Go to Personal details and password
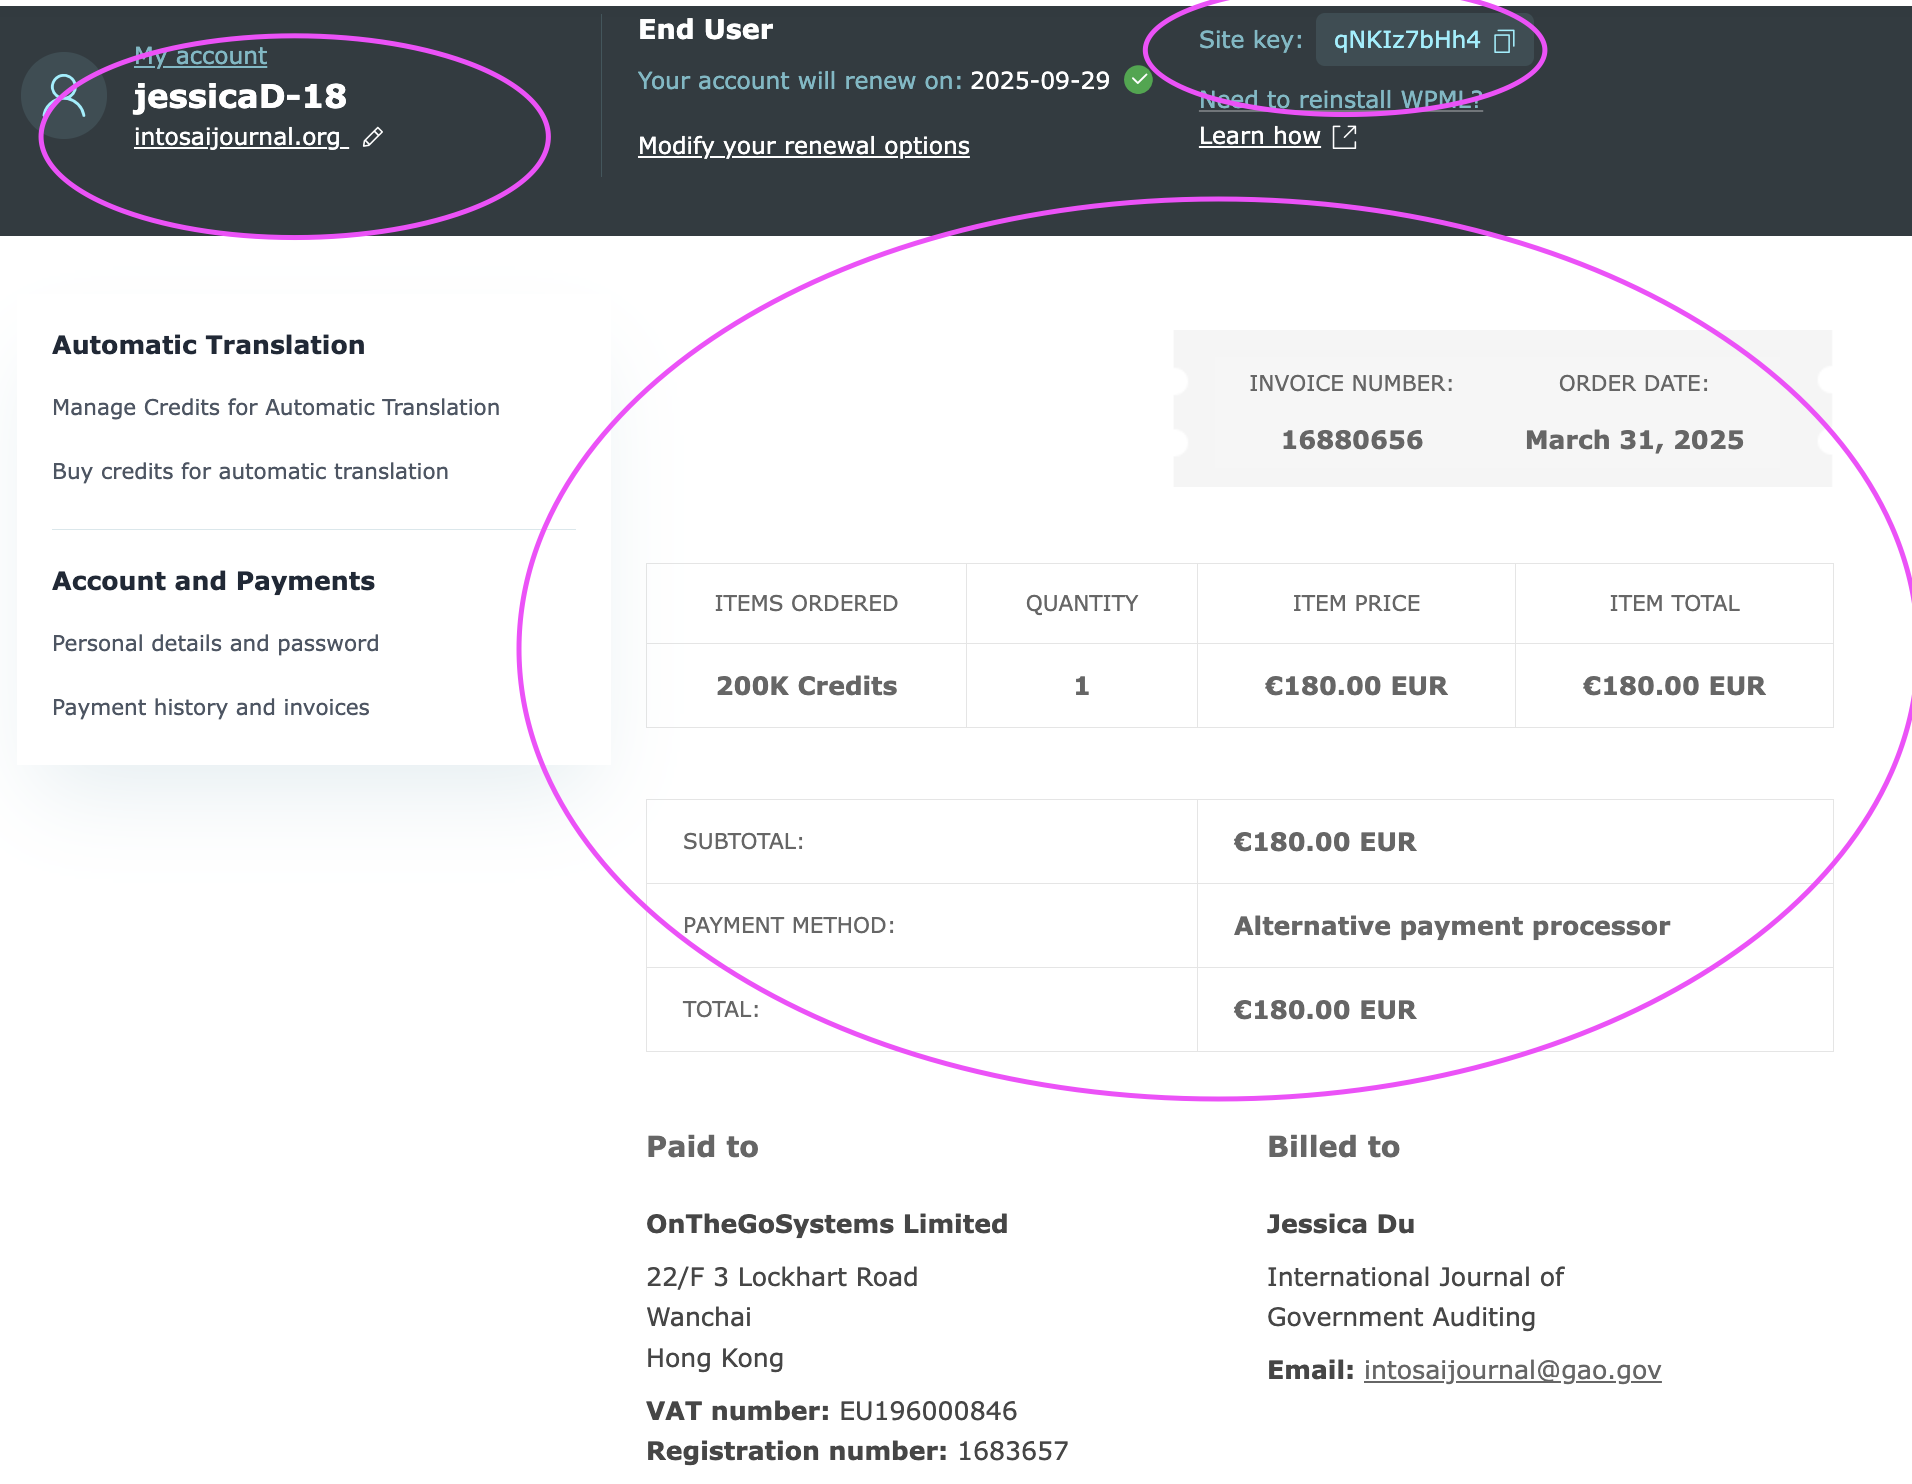The height and width of the screenshot is (1484, 1912). (215, 643)
